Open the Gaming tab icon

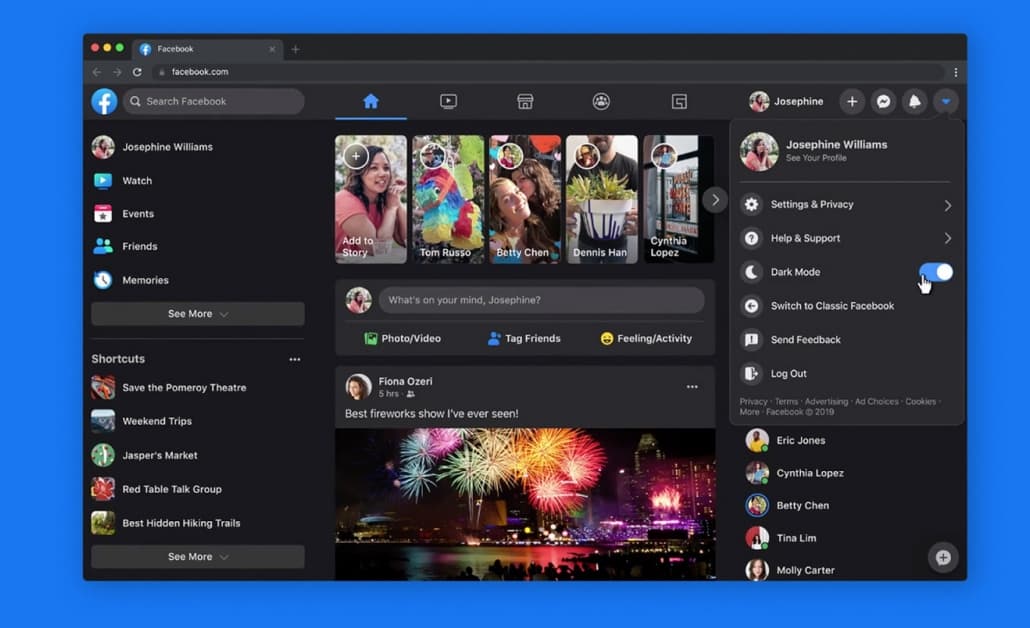[679, 101]
